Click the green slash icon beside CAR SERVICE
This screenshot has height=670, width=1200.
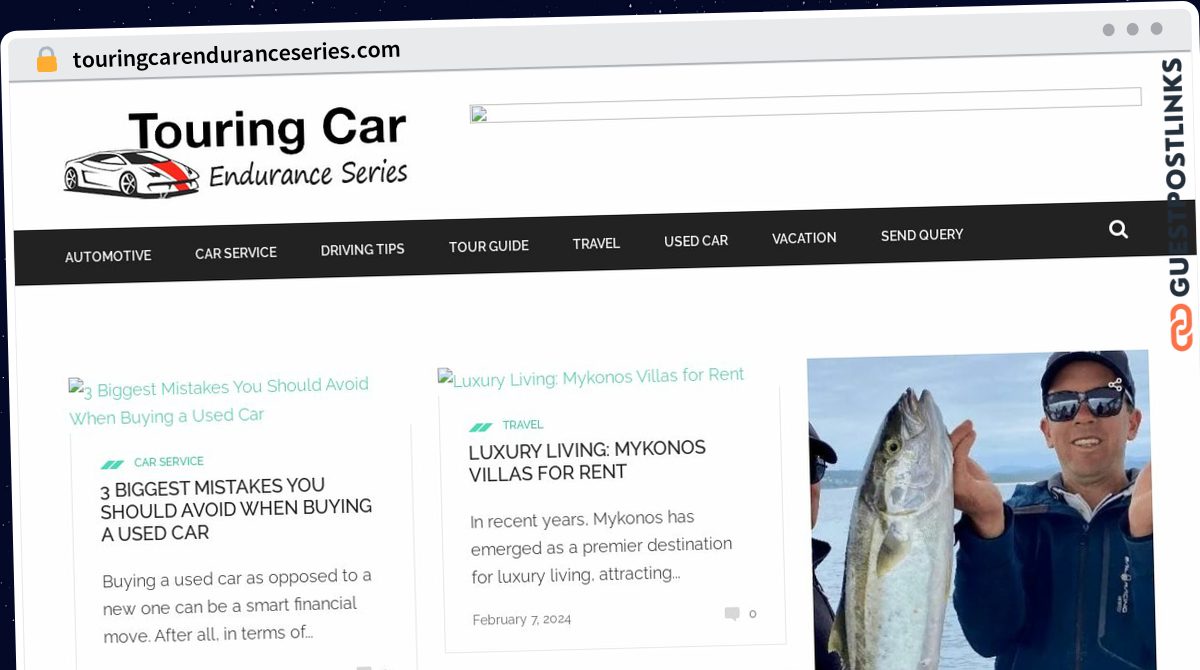click(x=112, y=464)
